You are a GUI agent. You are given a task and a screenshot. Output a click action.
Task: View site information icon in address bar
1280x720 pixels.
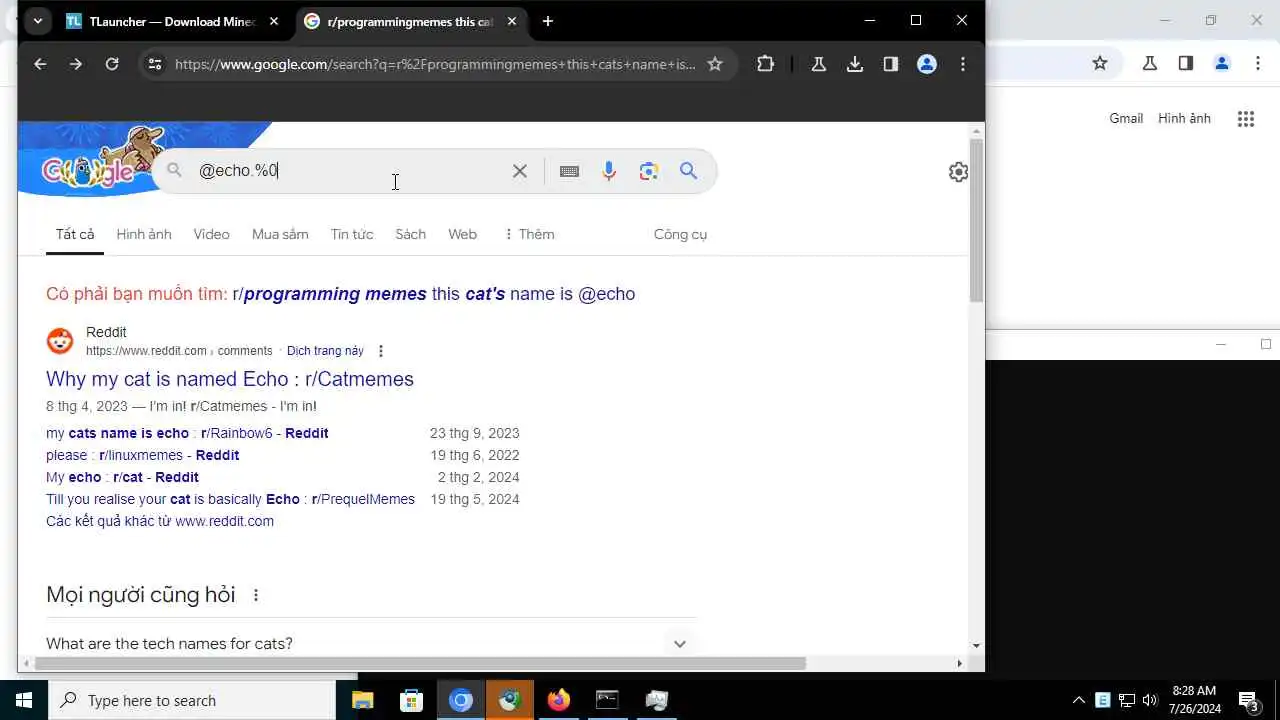pos(154,64)
